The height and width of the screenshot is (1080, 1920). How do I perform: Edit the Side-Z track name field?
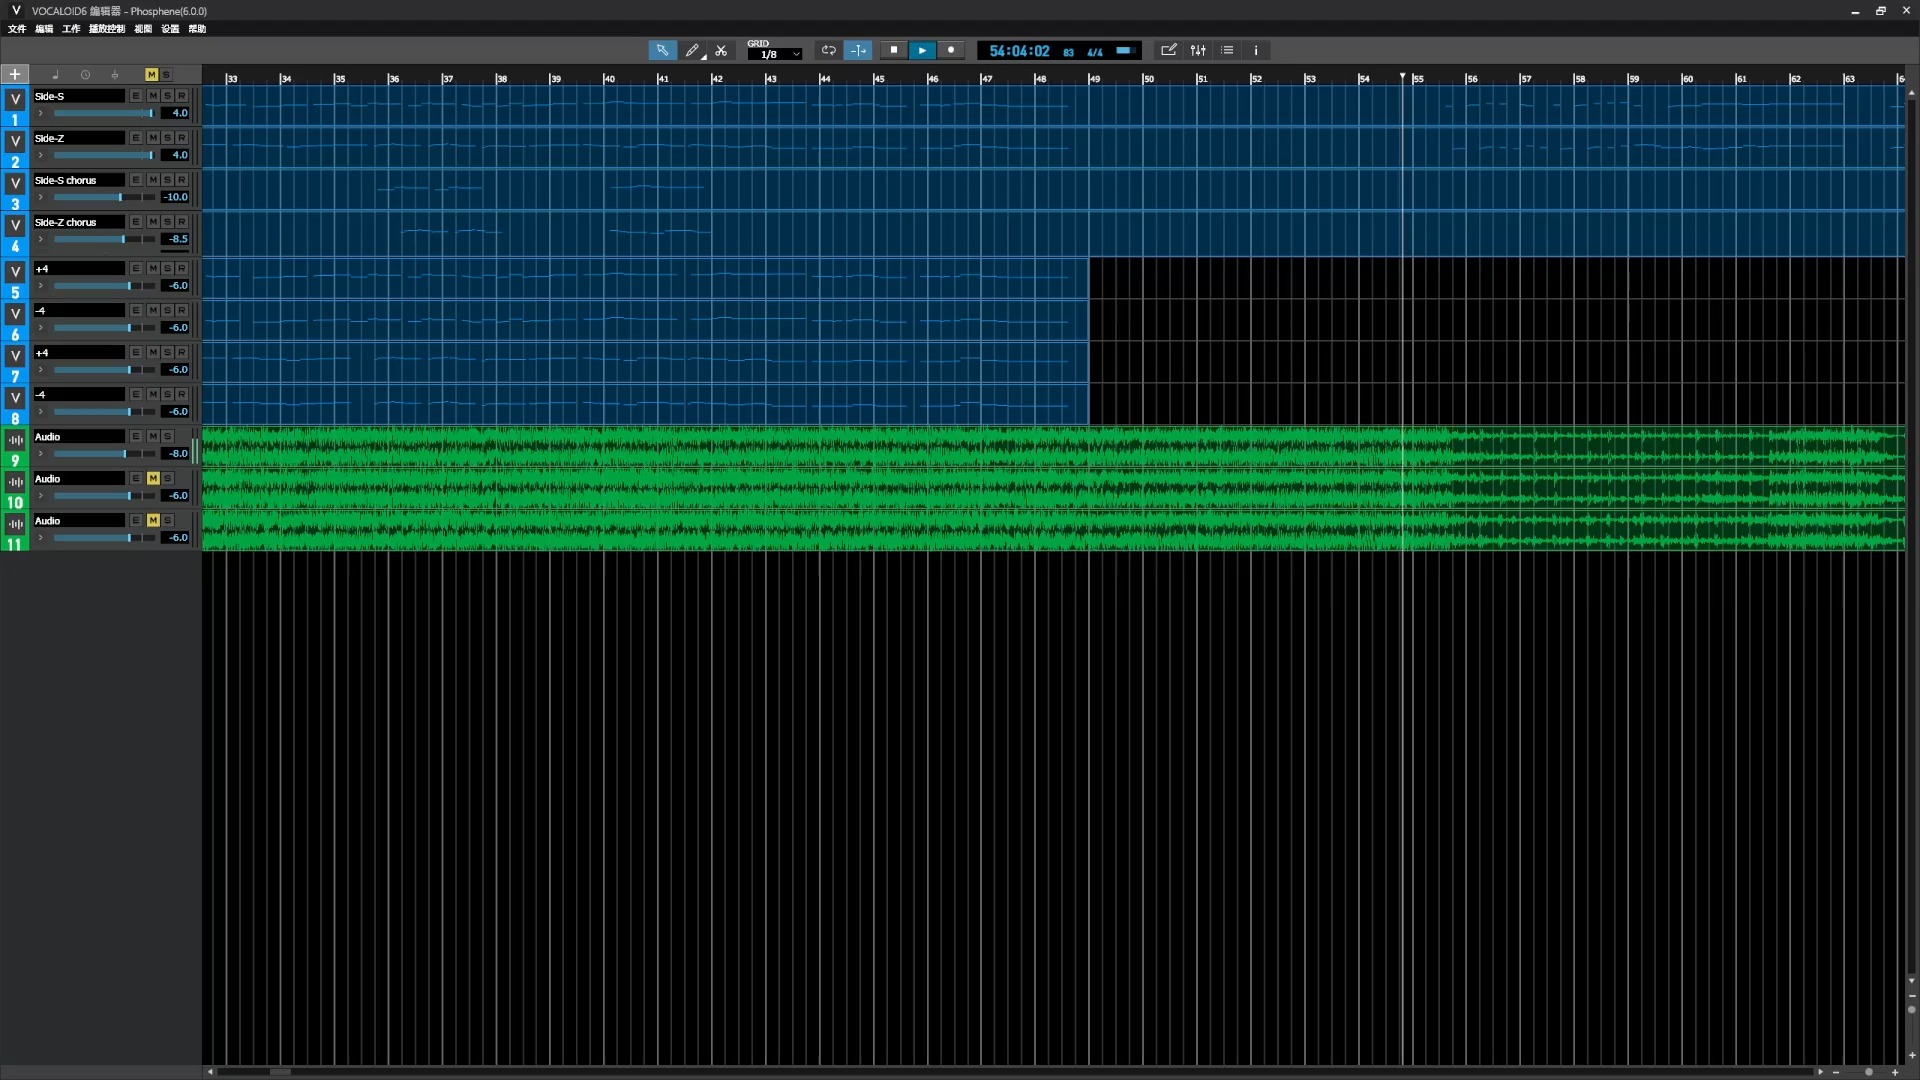click(x=79, y=138)
